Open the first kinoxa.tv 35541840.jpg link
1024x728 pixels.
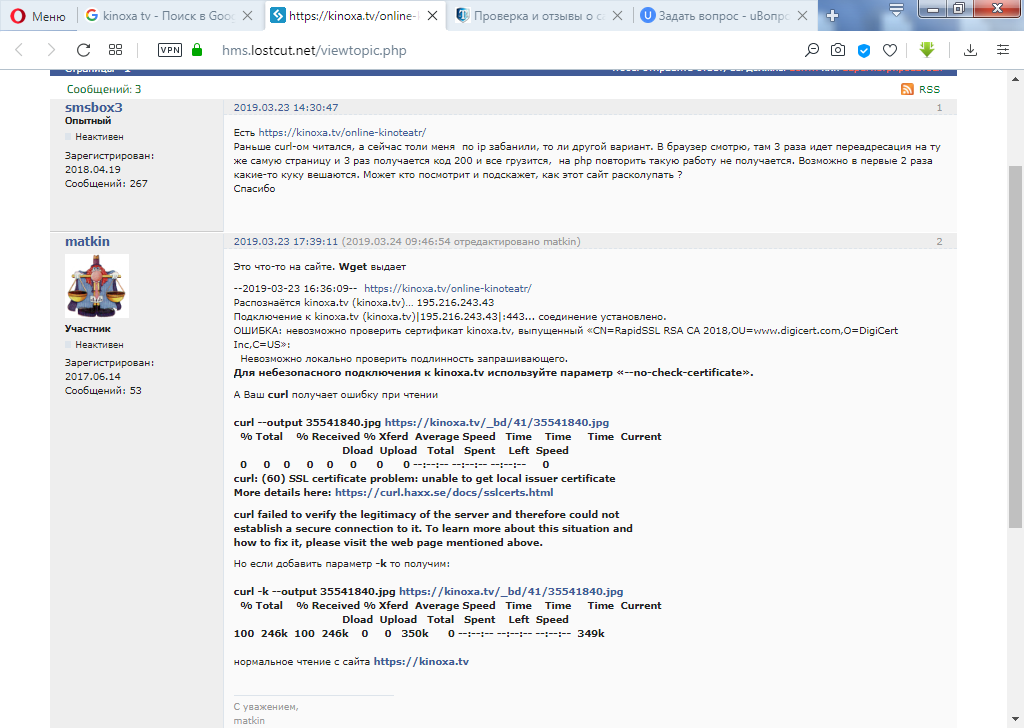tap(497, 422)
